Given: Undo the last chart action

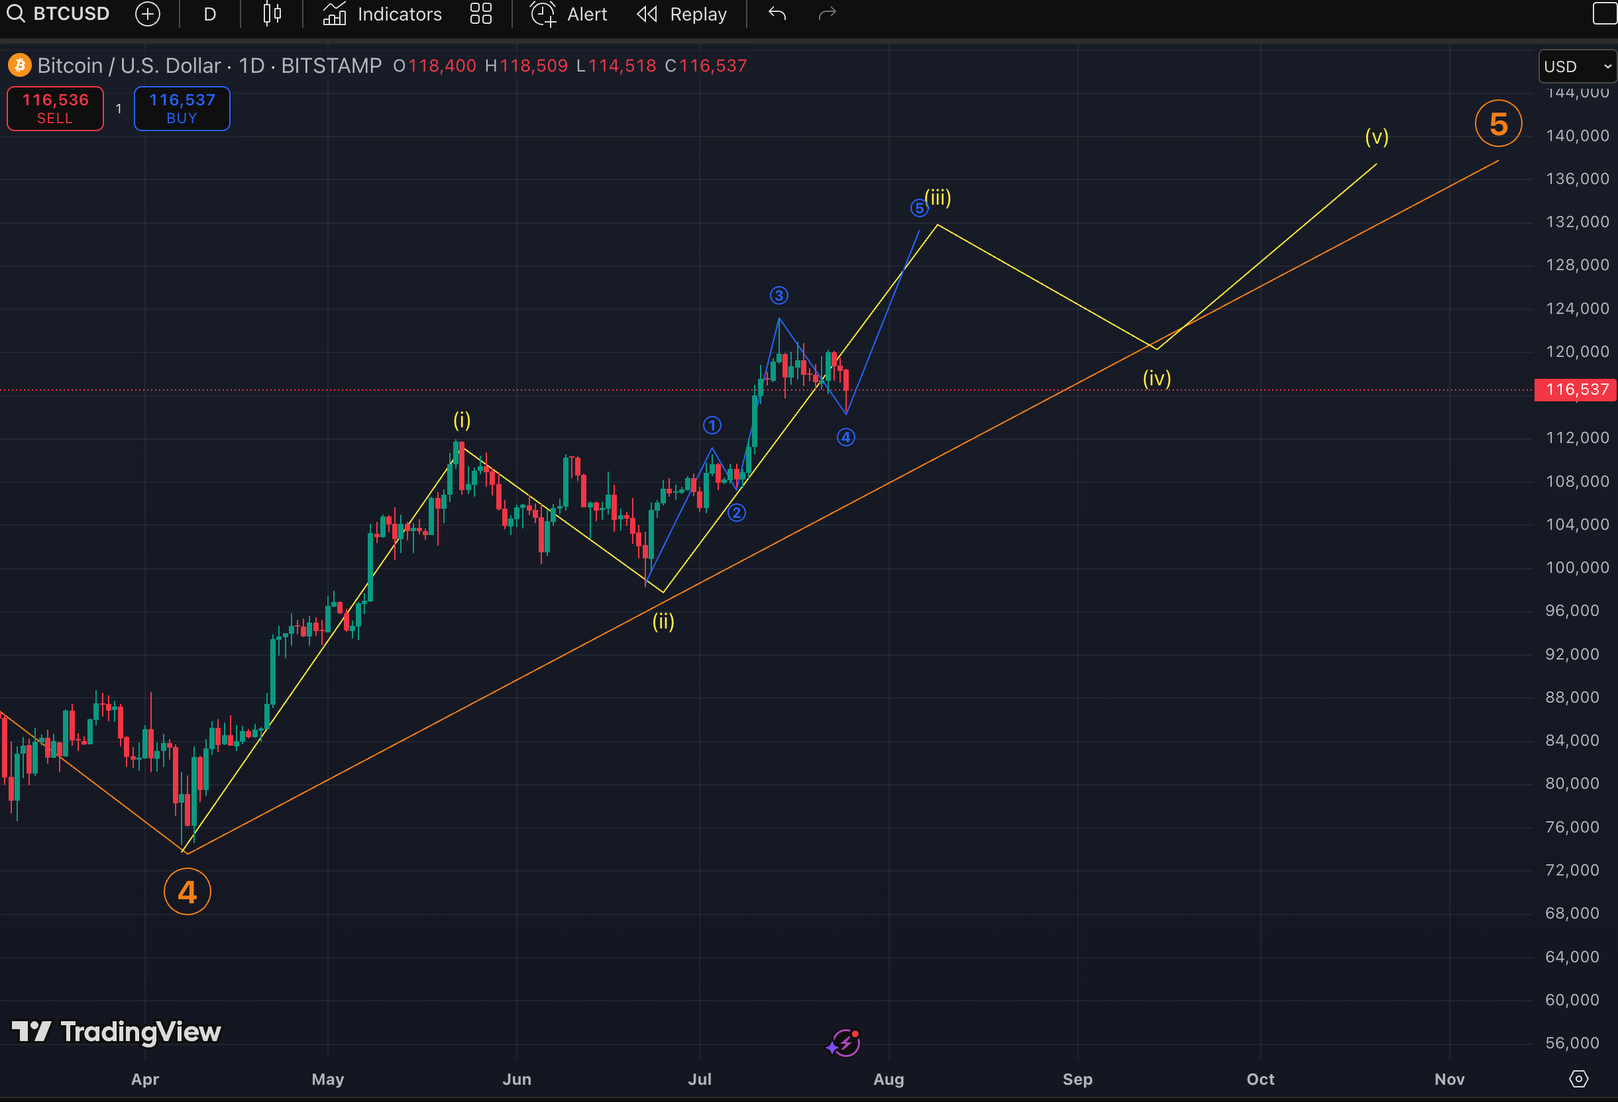Looking at the screenshot, I should pos(776,14).
